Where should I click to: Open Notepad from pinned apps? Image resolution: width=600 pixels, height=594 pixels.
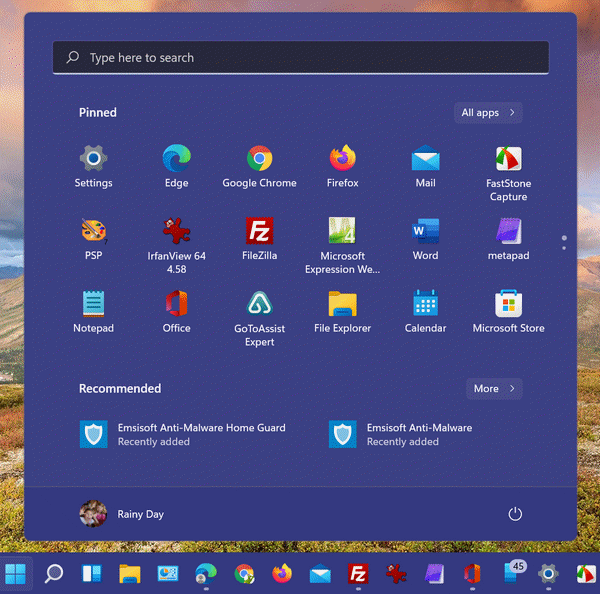coord(93,312)
